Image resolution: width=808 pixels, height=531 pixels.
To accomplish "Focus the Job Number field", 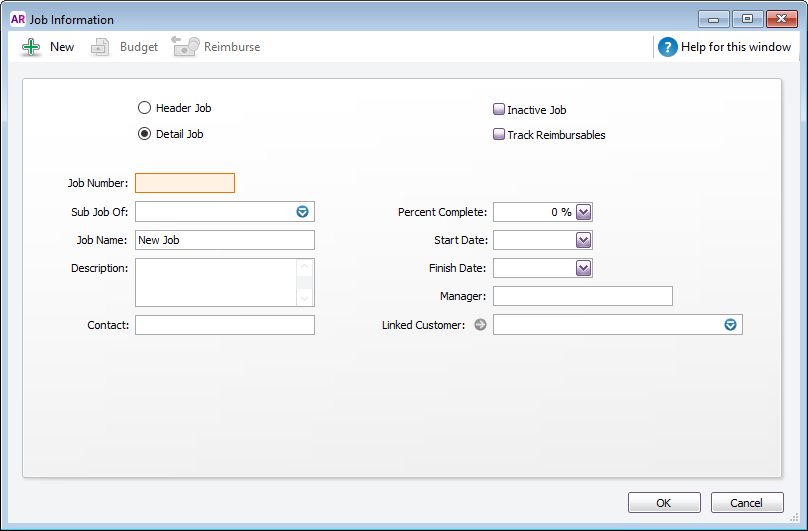I will (185, 183).
